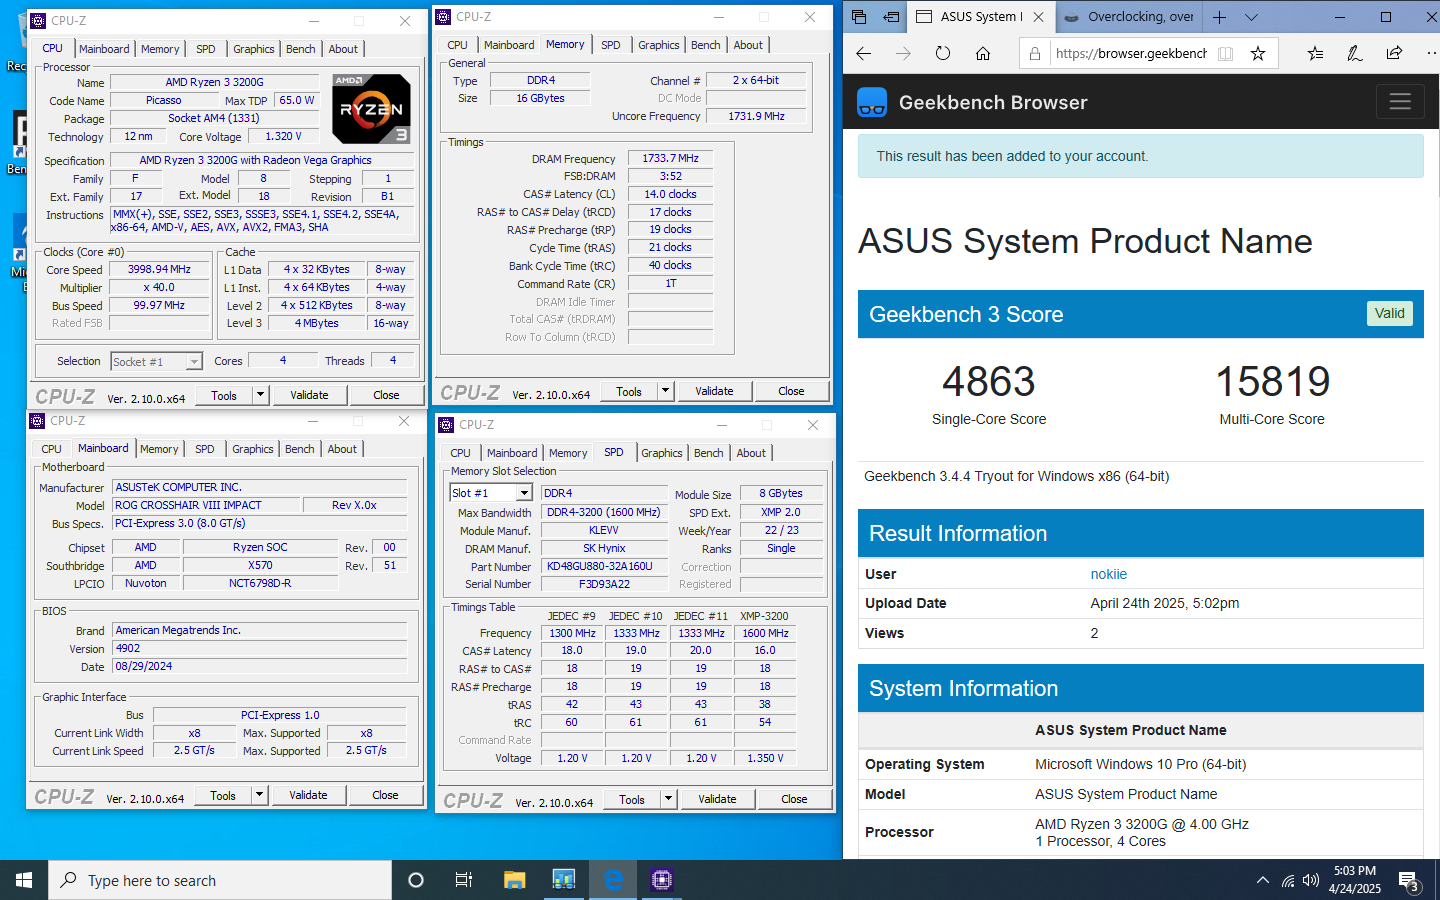Click the Share icon in Edge toolbar
This screenshot has width=1440, height=900.
pos(1394,54)
